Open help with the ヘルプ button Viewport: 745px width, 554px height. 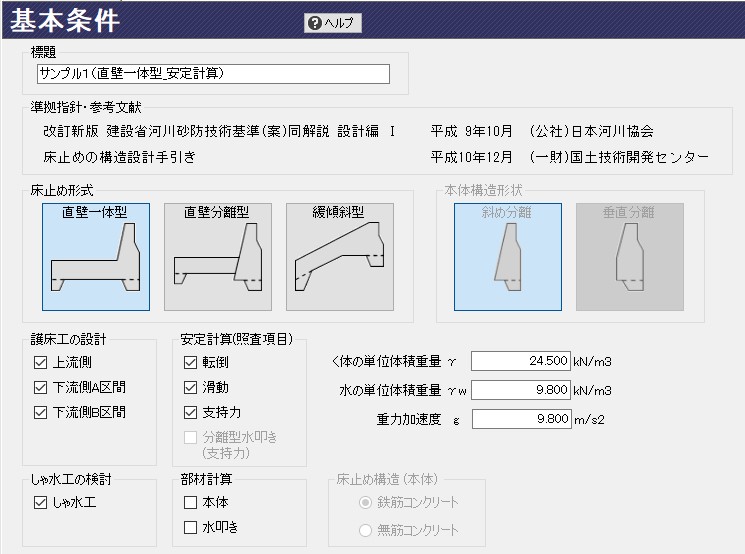pos(333,23)
